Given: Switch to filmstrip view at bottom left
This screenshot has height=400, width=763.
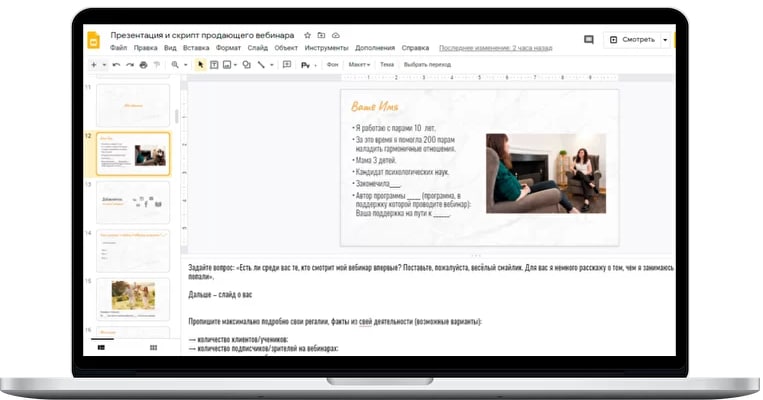Looking at the screenshot, I should coord(101,347).
